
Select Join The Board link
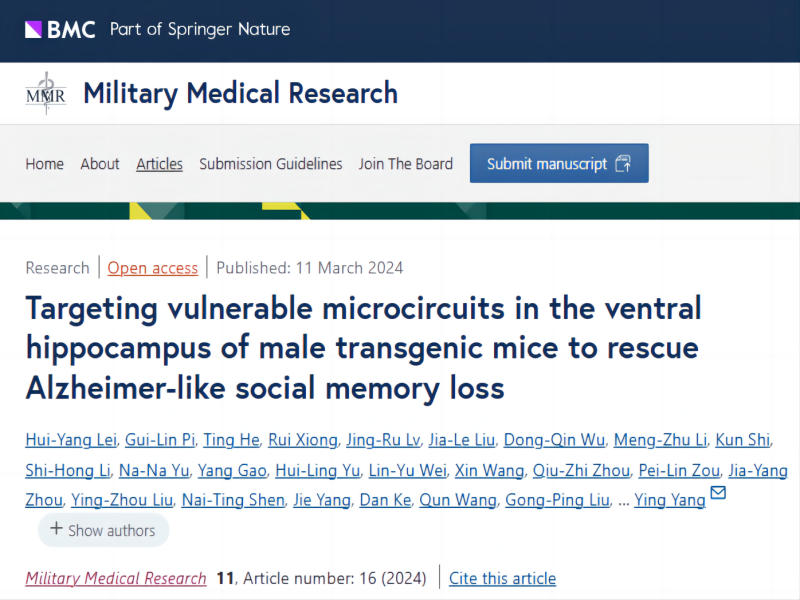click(x=405, y=164)
